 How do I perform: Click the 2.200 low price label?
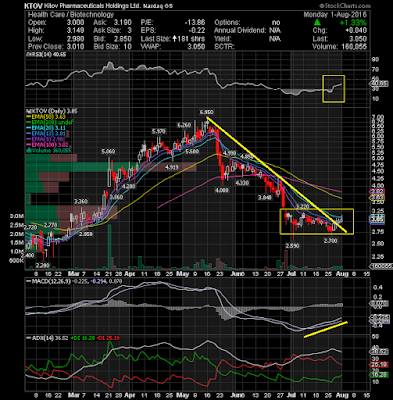click(42, 265)
